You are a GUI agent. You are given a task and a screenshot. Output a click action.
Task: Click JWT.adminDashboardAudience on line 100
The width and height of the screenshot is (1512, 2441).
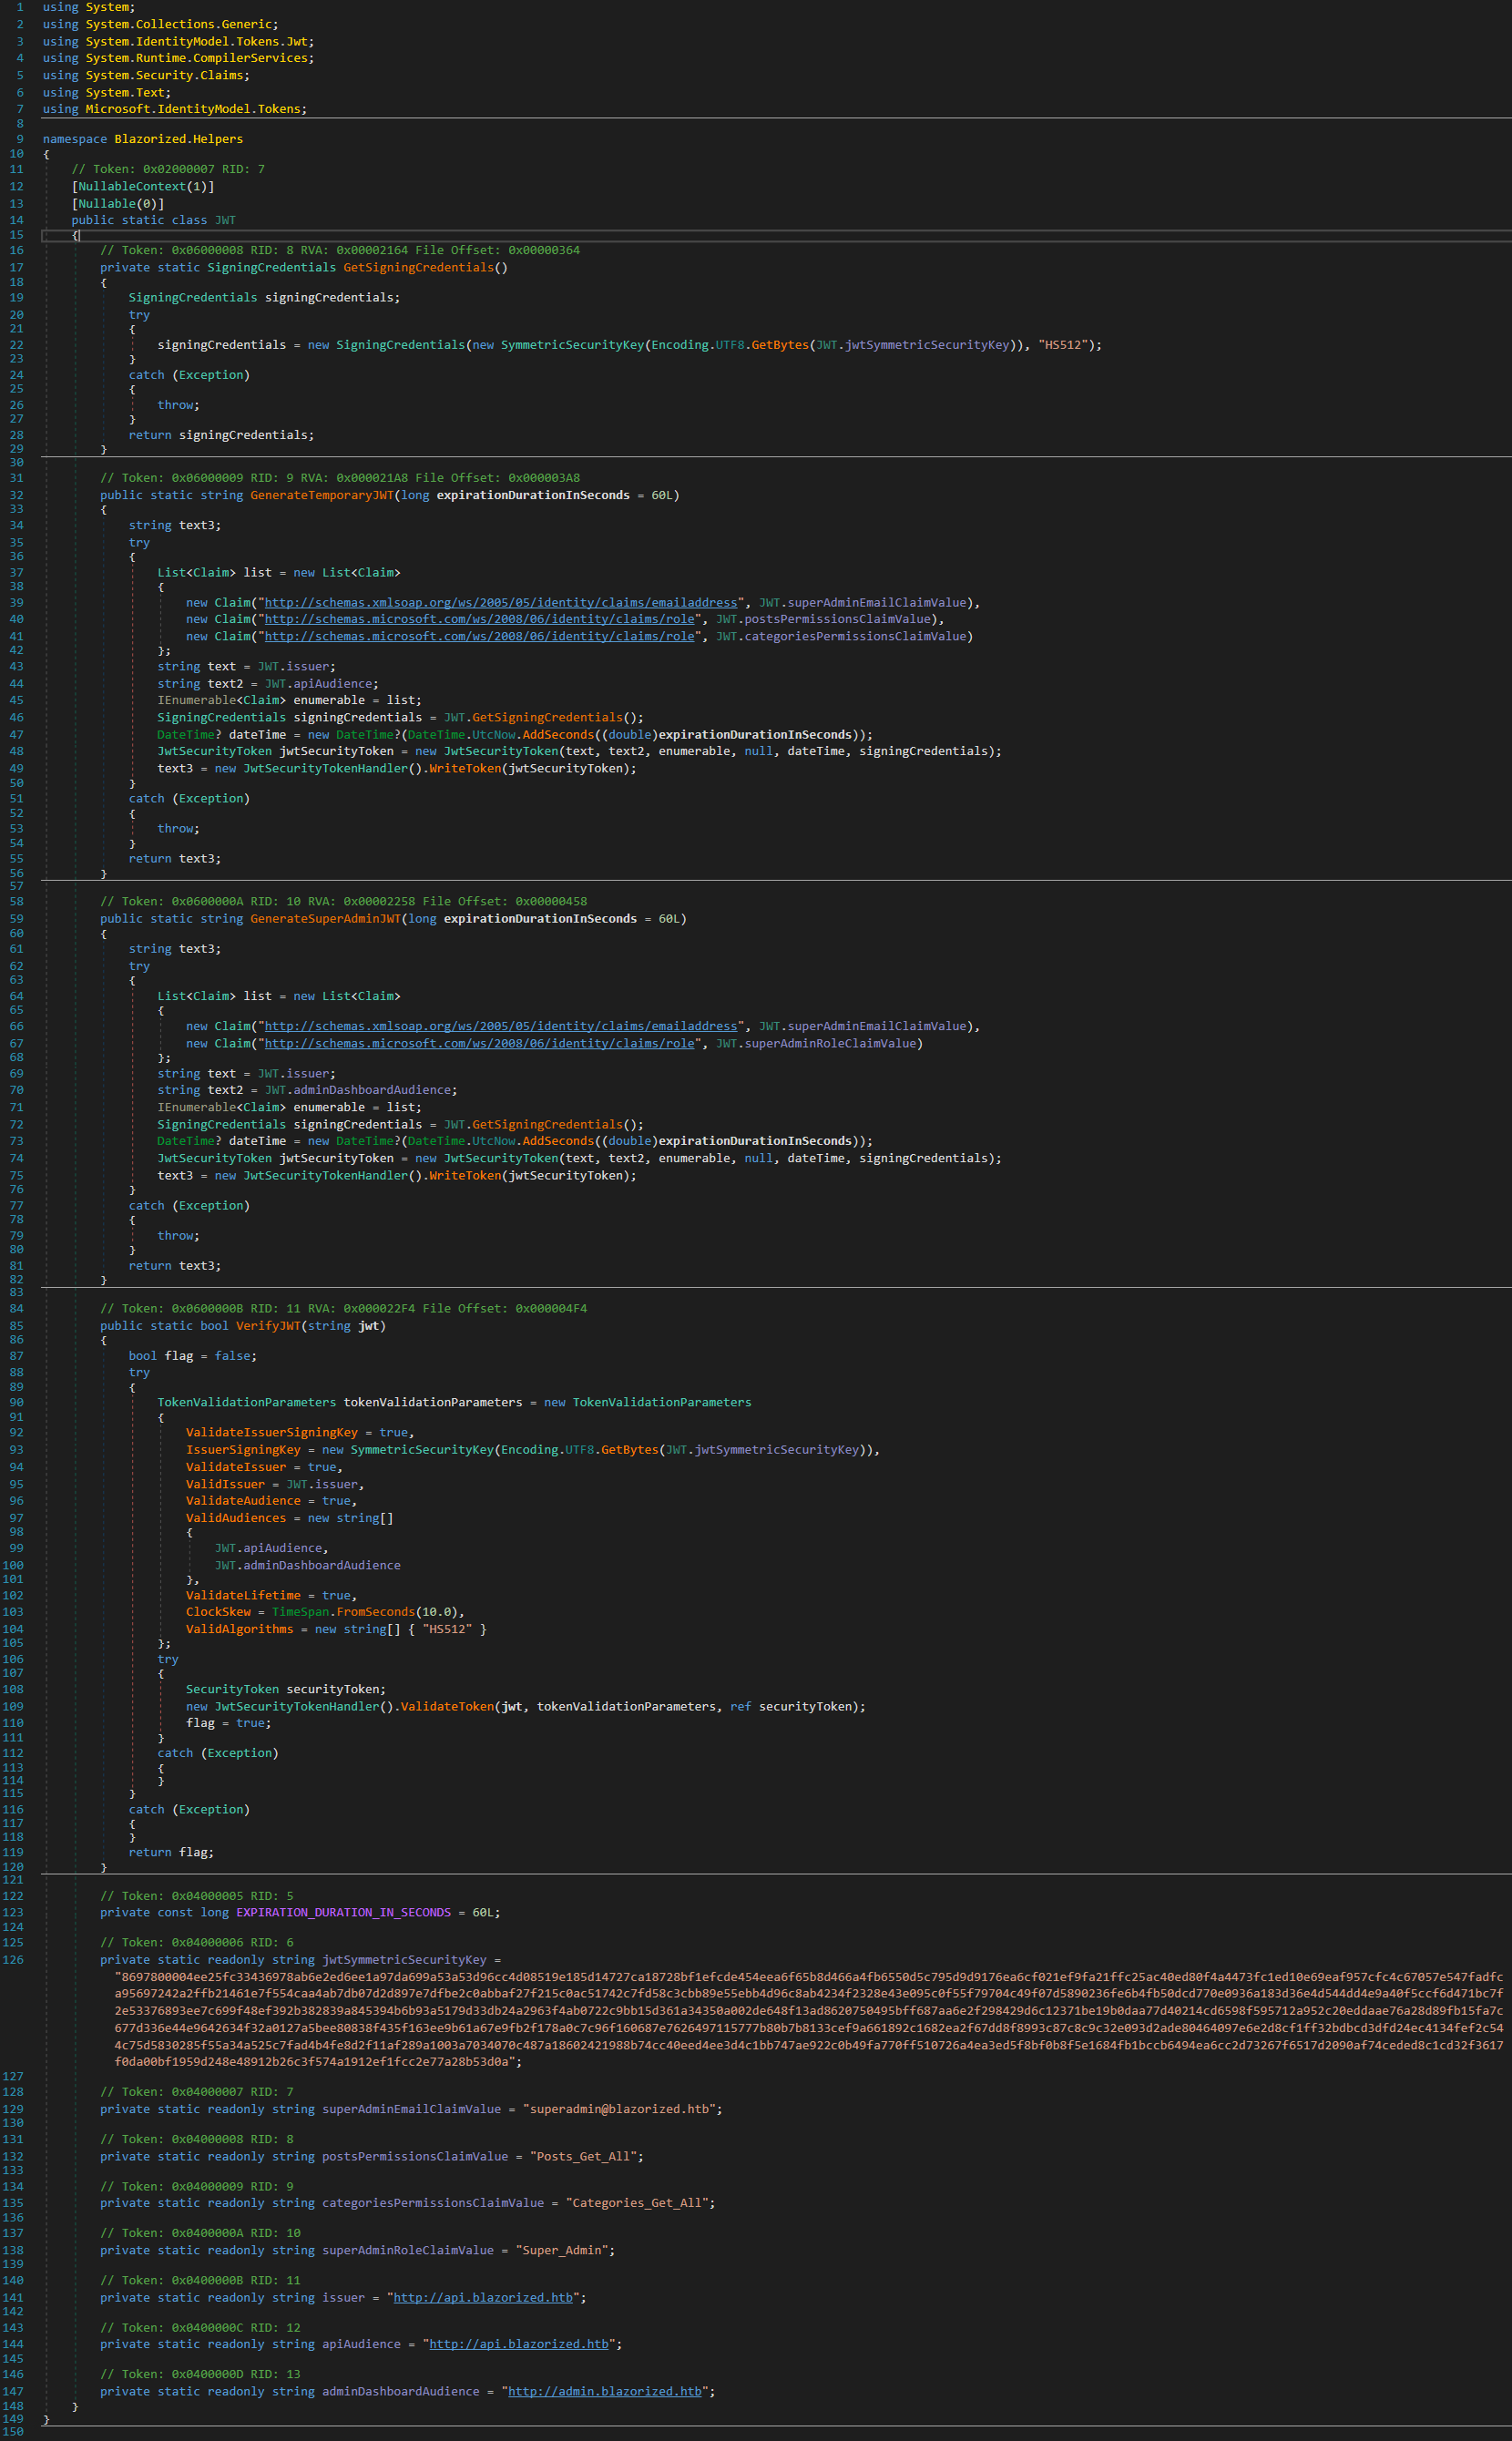point(308,1565)
